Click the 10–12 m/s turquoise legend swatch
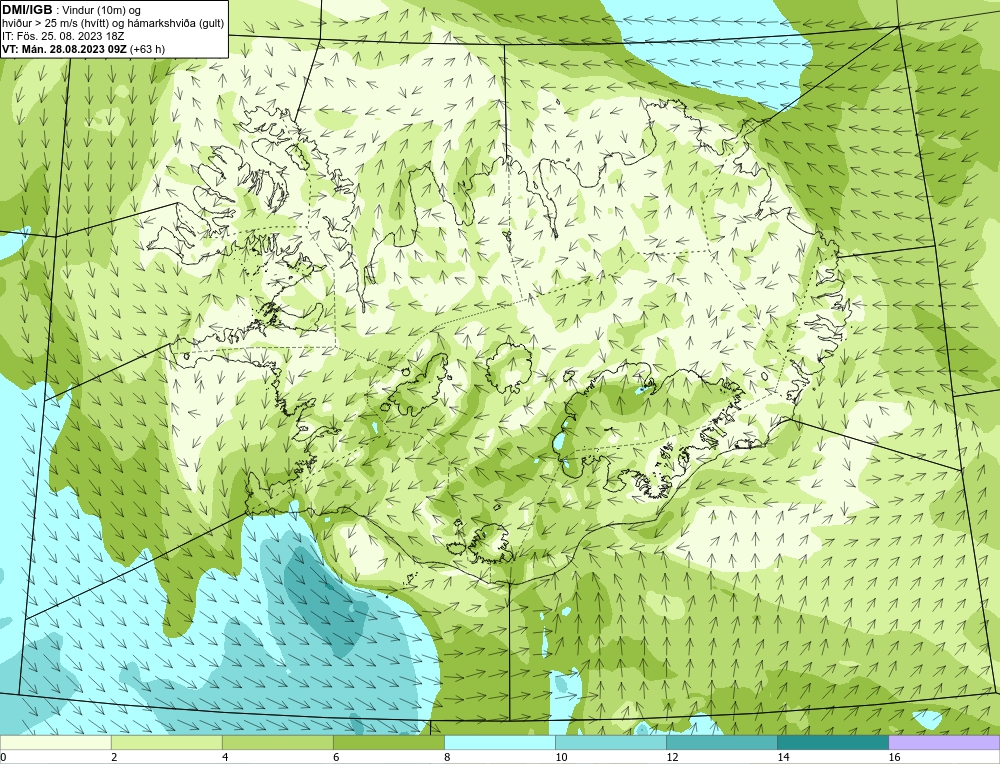 click(610, 742)
